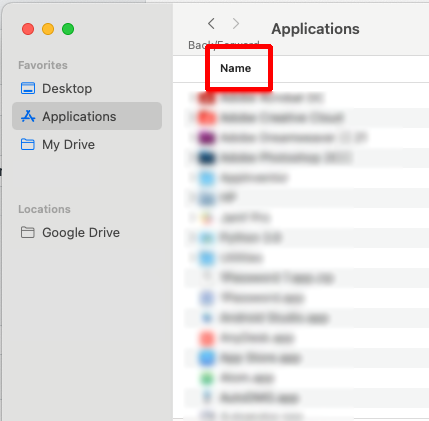Zoom the window with the green button

(68, 29)
